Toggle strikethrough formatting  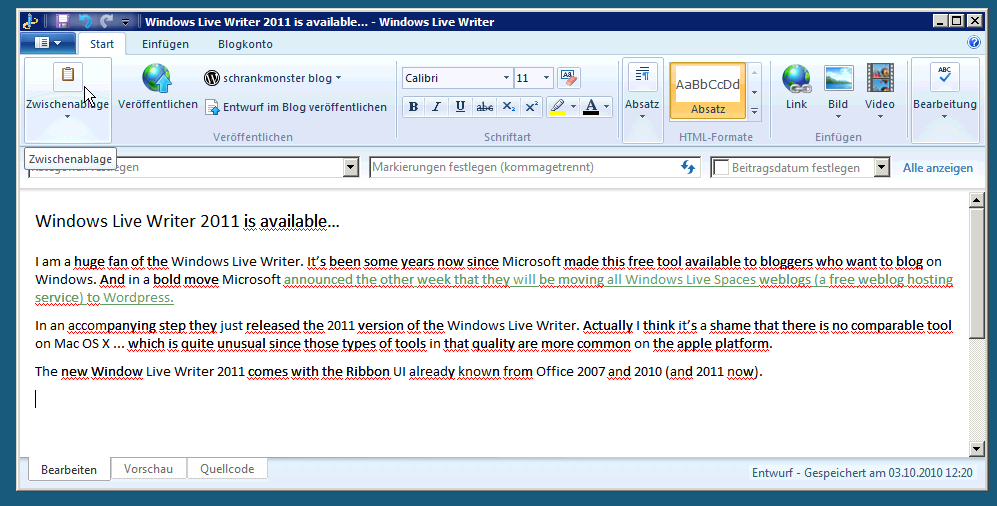[485, 107]
